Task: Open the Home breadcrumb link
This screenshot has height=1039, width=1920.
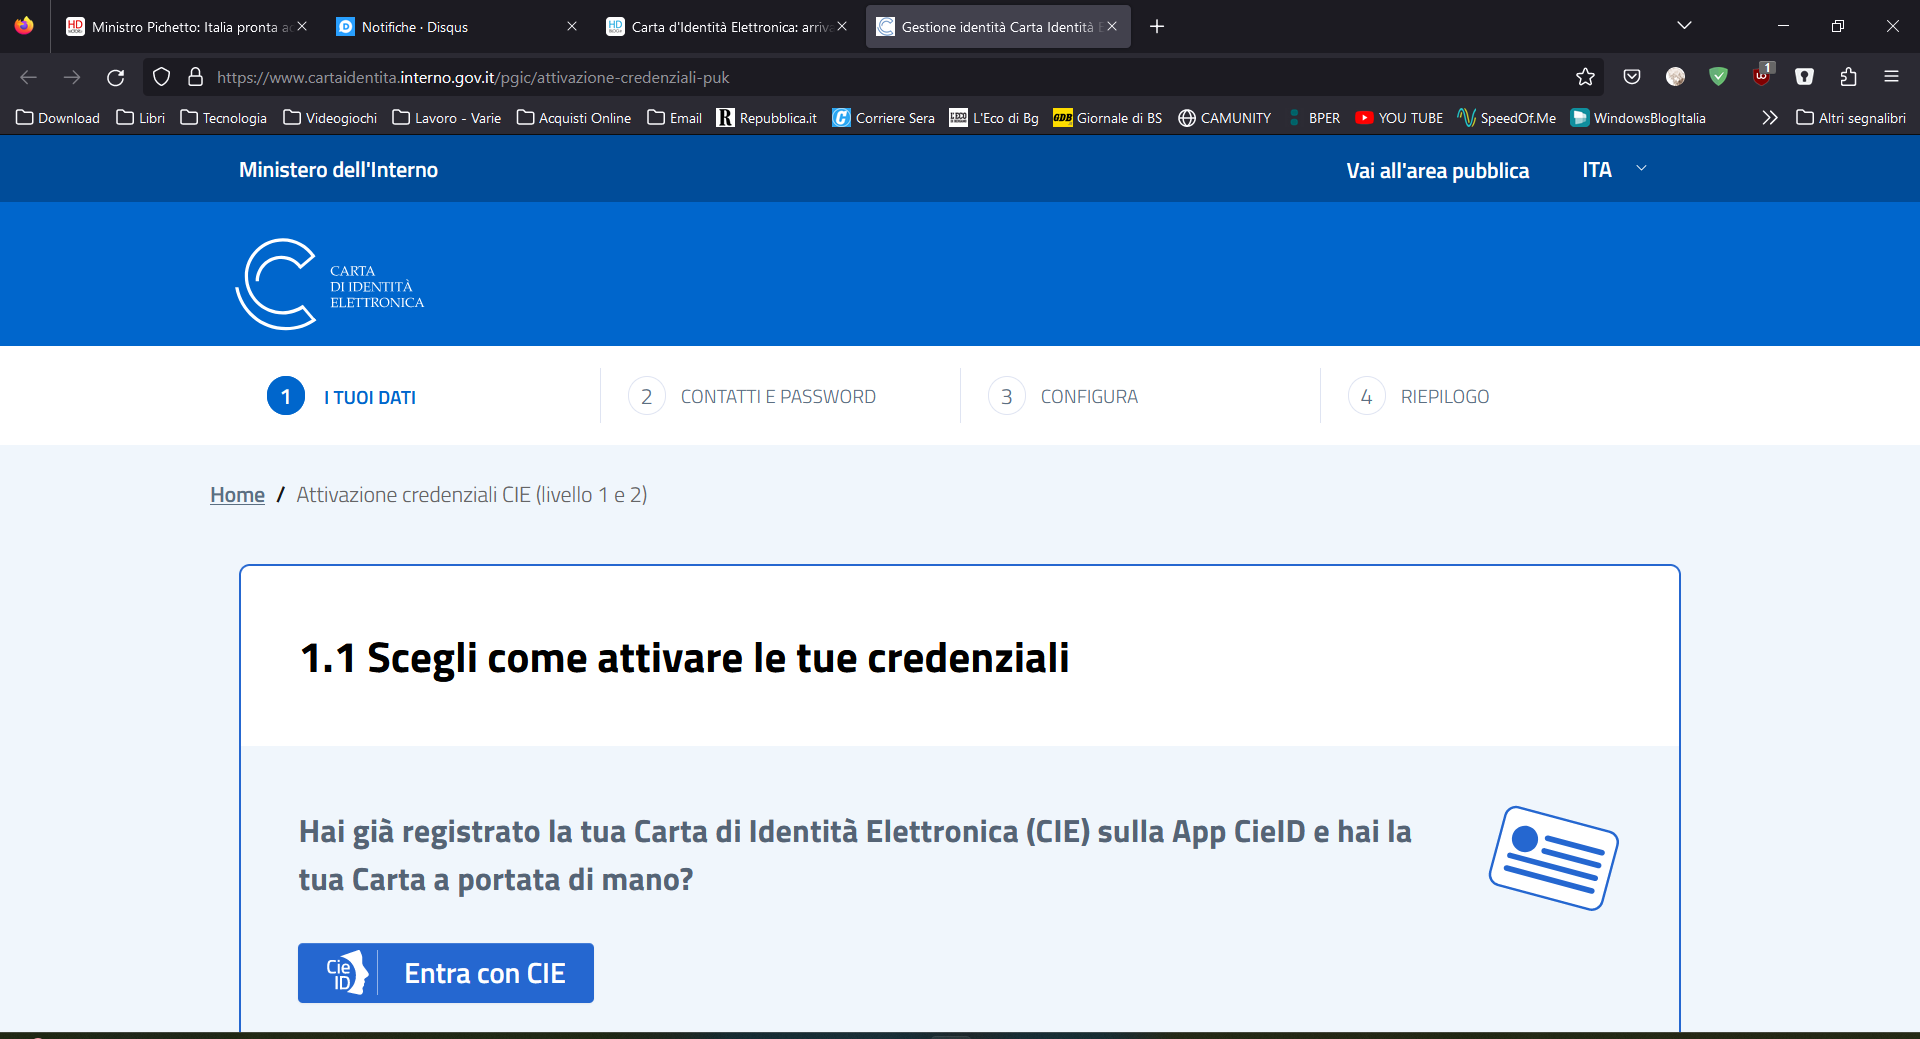Action: [237, 494]
